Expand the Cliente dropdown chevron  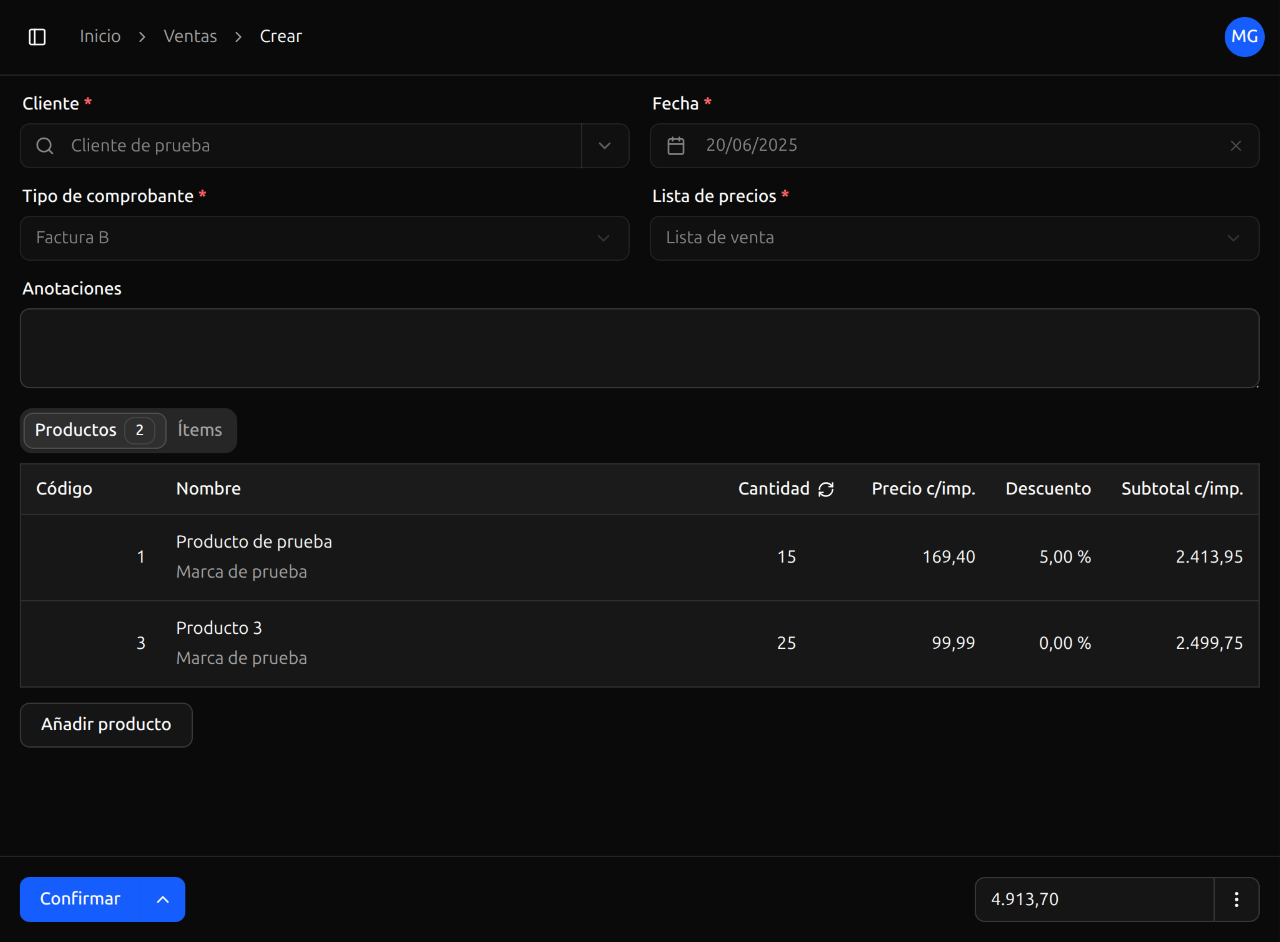tap(605, 146)
